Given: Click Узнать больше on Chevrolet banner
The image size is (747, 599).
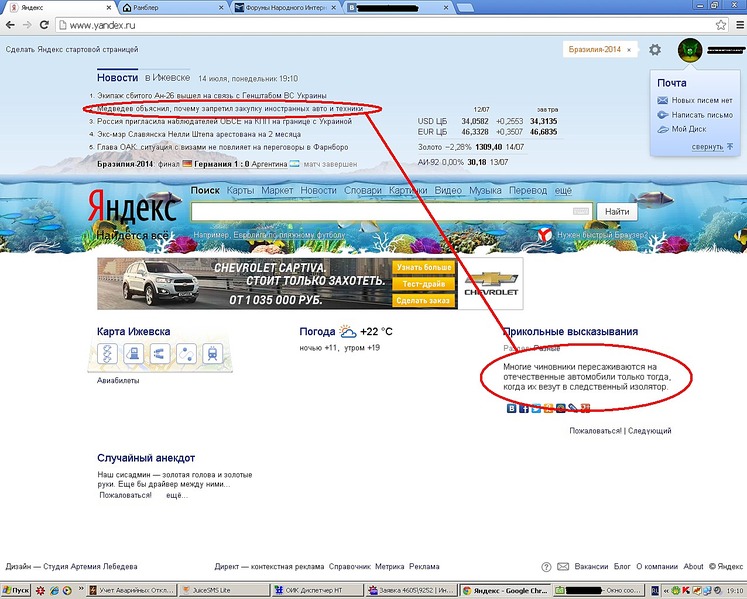Looking at the screenshot, I should 424,267.
